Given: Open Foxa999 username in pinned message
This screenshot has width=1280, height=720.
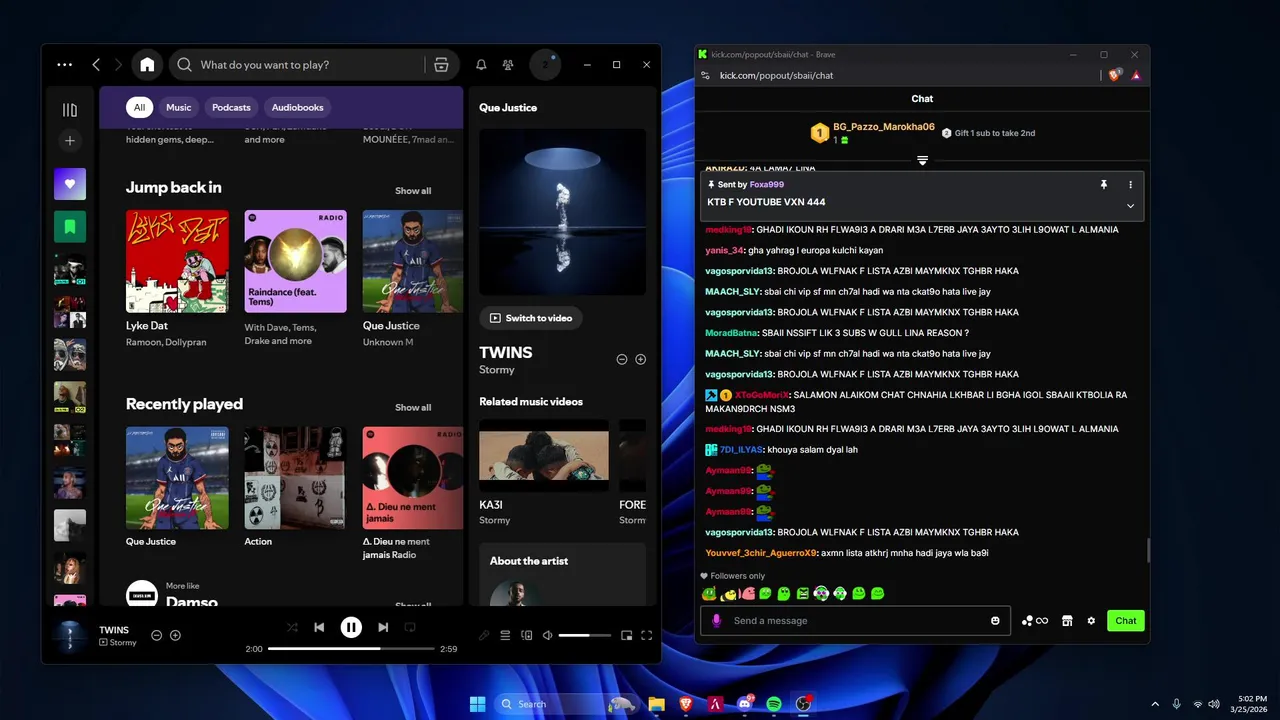Looking at the screenshot, I should (x=767, y=185).
